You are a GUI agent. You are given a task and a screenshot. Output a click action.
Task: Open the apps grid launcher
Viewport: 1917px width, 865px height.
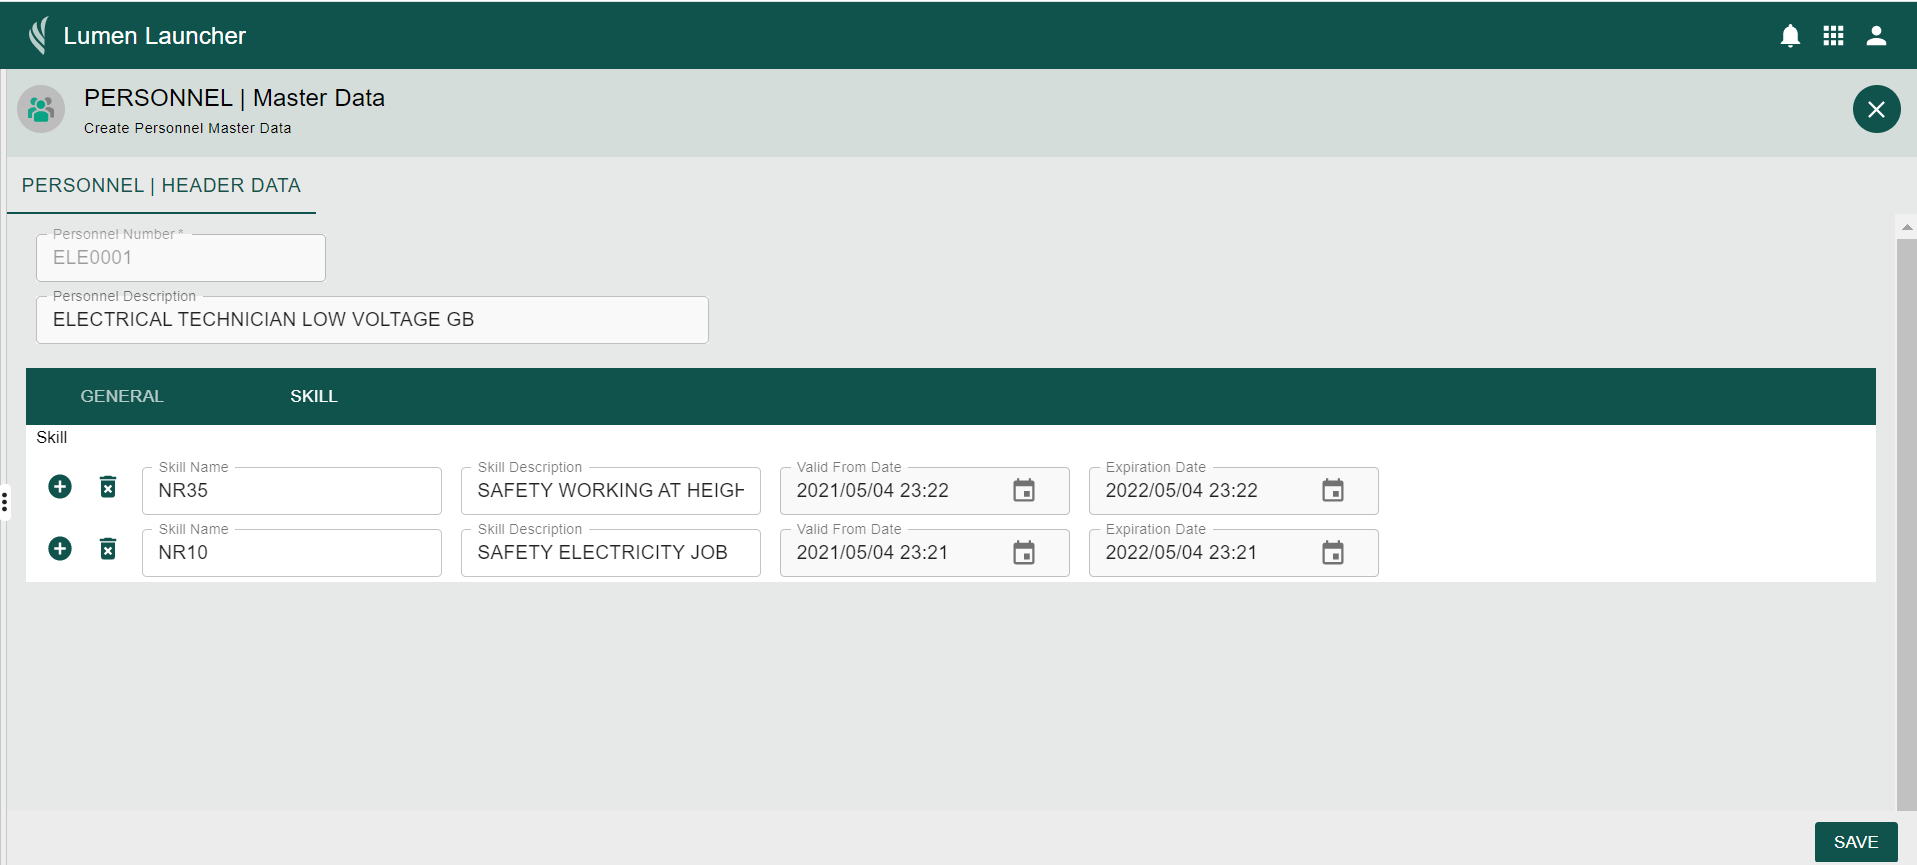pos(1833,36)
